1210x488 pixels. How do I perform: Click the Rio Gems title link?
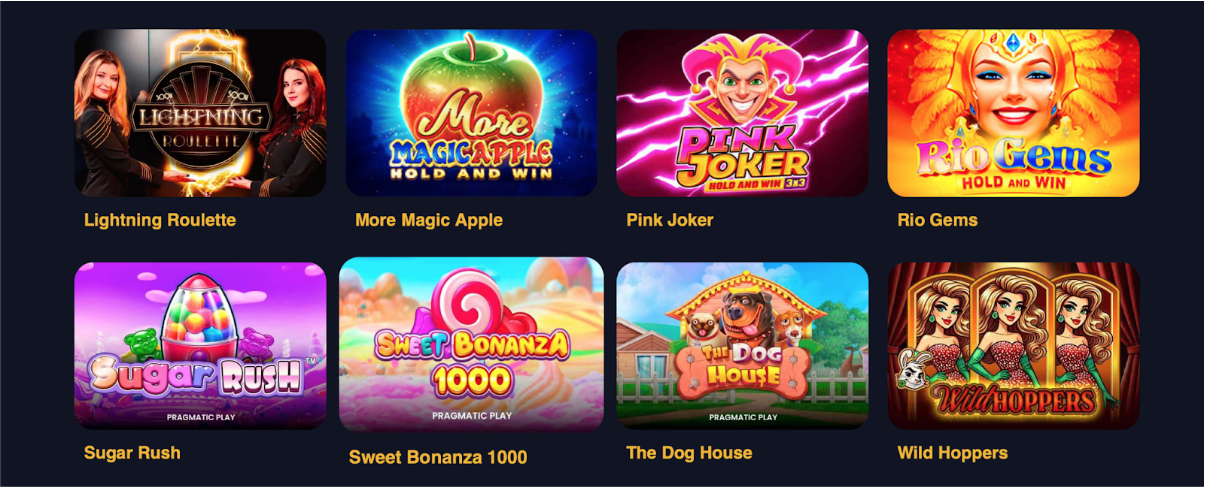click(938, 220)
